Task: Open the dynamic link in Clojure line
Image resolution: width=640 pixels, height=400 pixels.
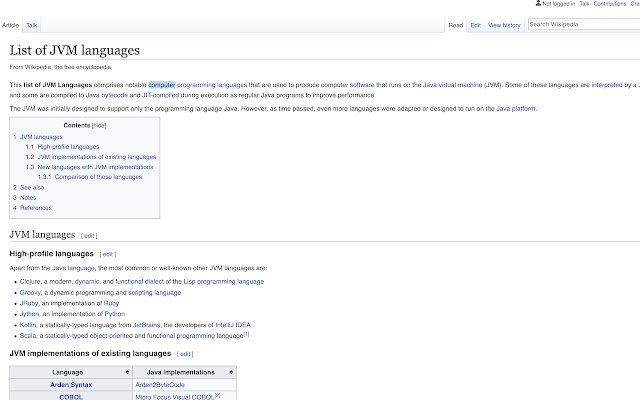Action: (x=87, y=282)
